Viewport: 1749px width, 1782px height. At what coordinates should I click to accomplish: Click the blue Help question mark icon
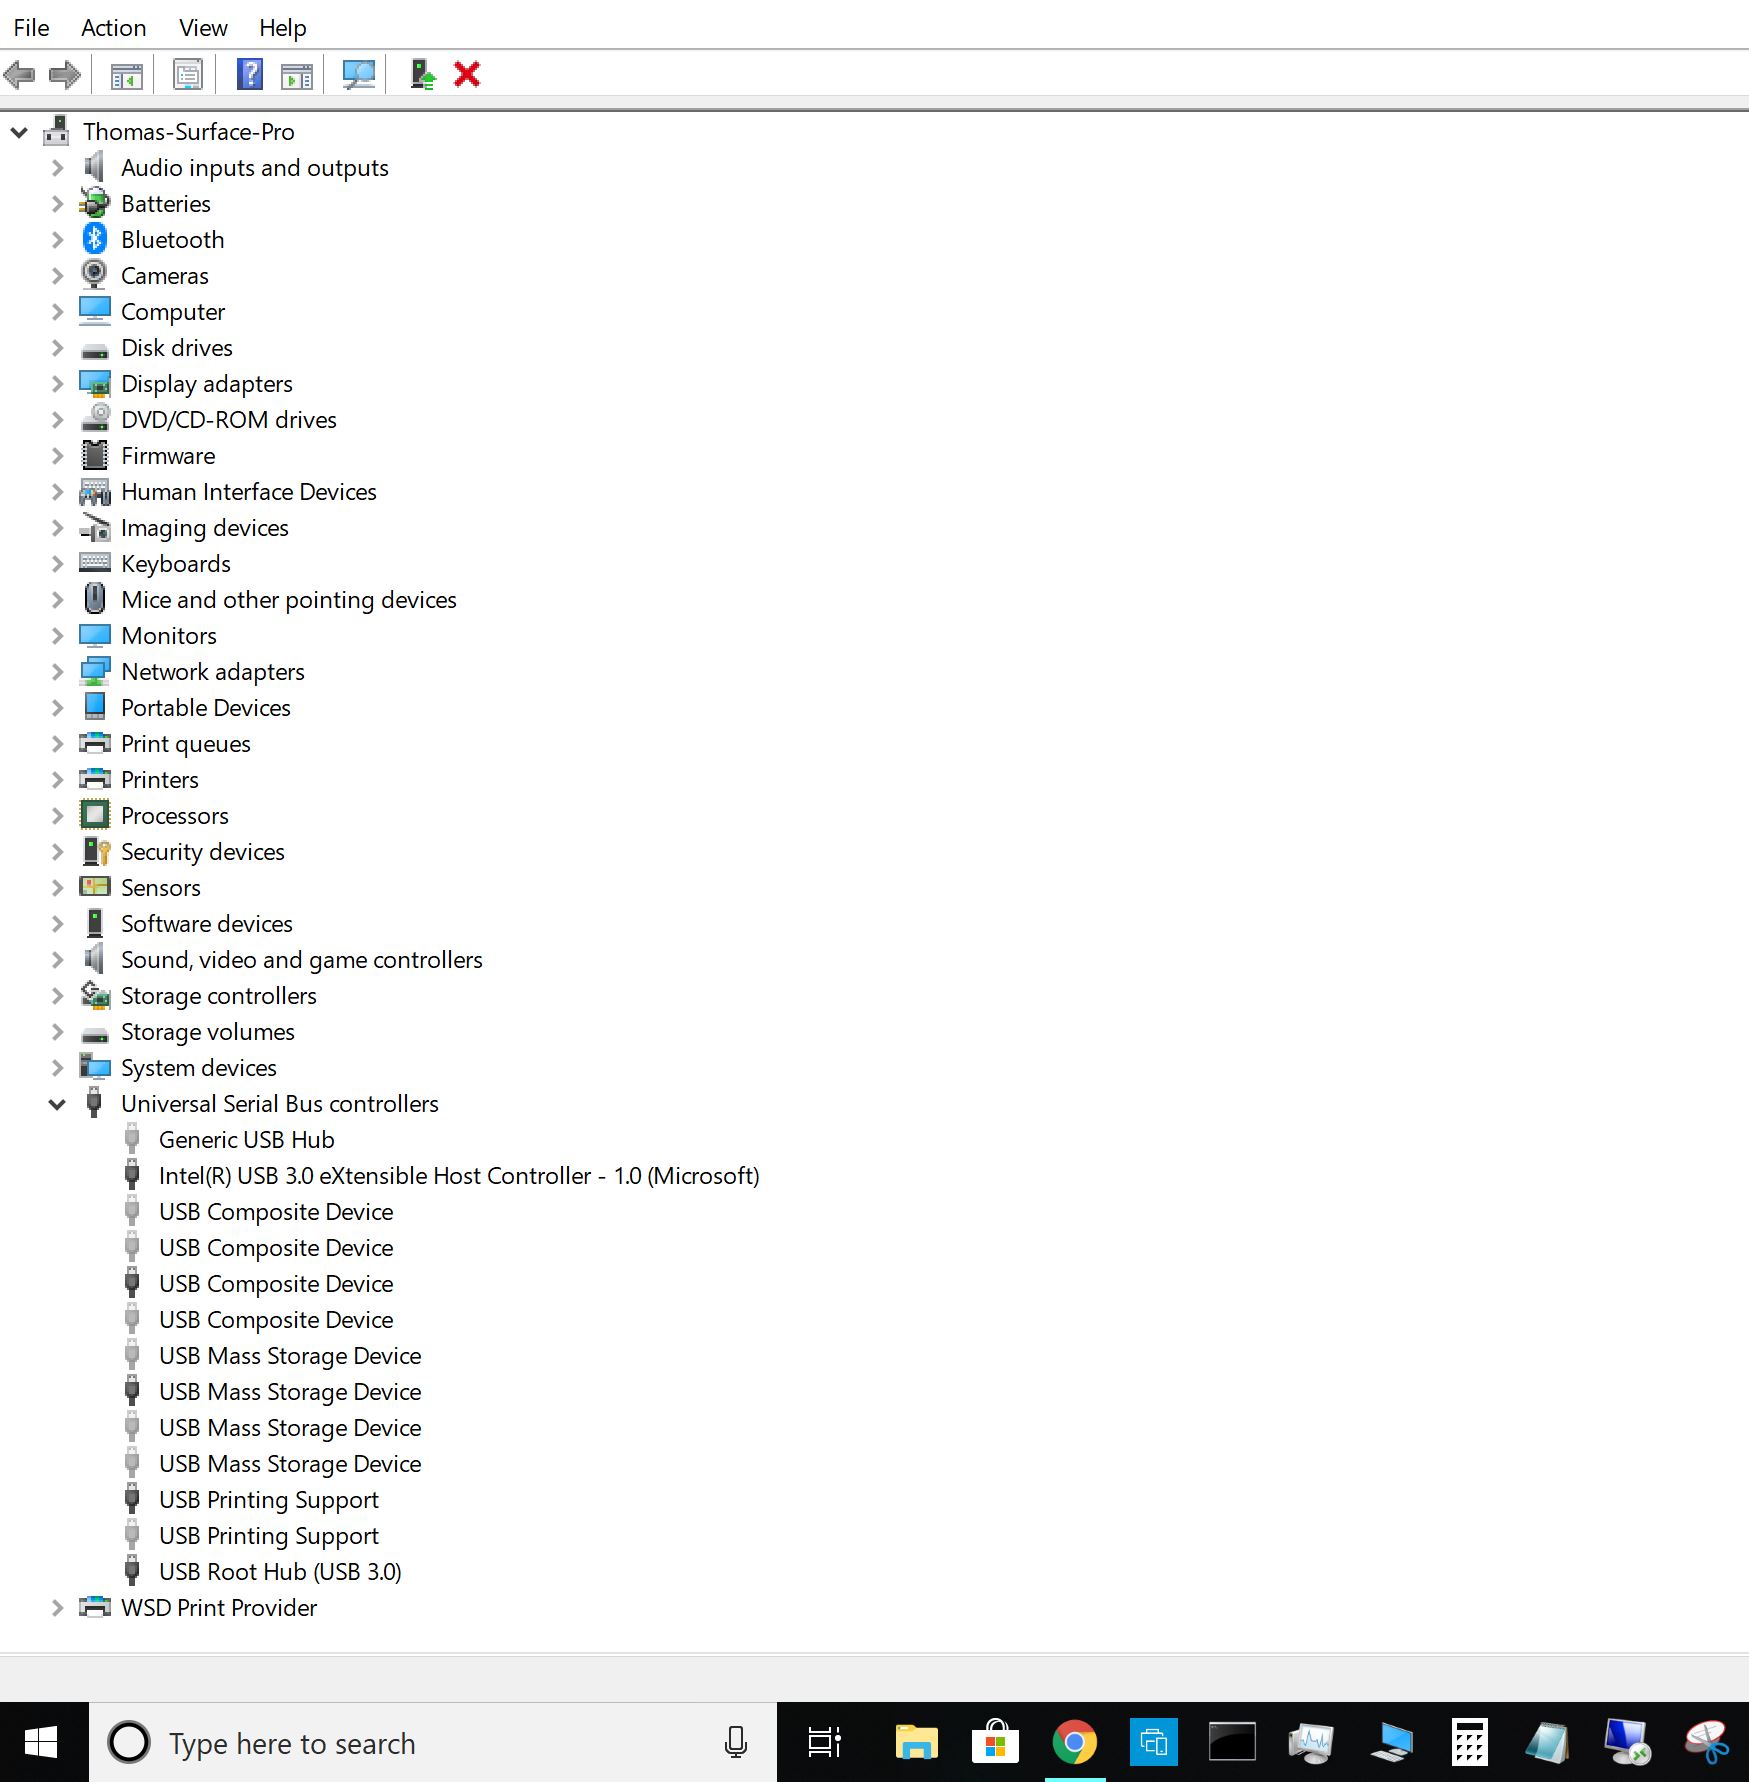249,75
